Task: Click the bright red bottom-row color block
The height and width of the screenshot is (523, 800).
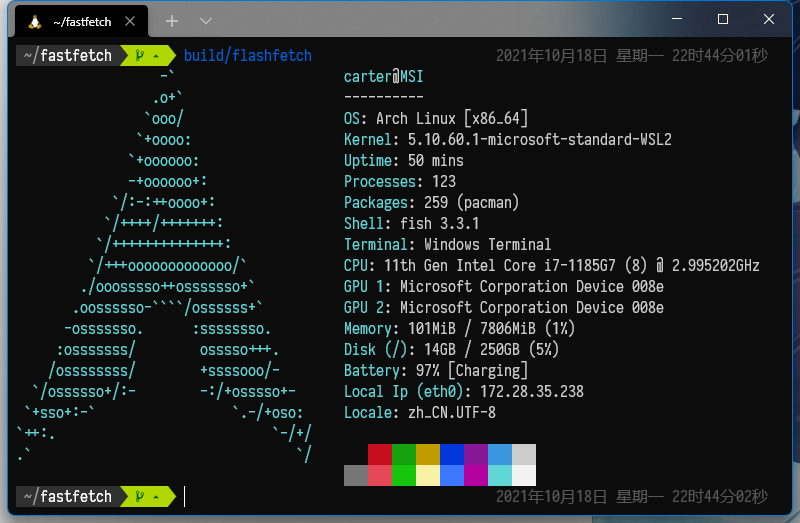Action: point(380,475)
